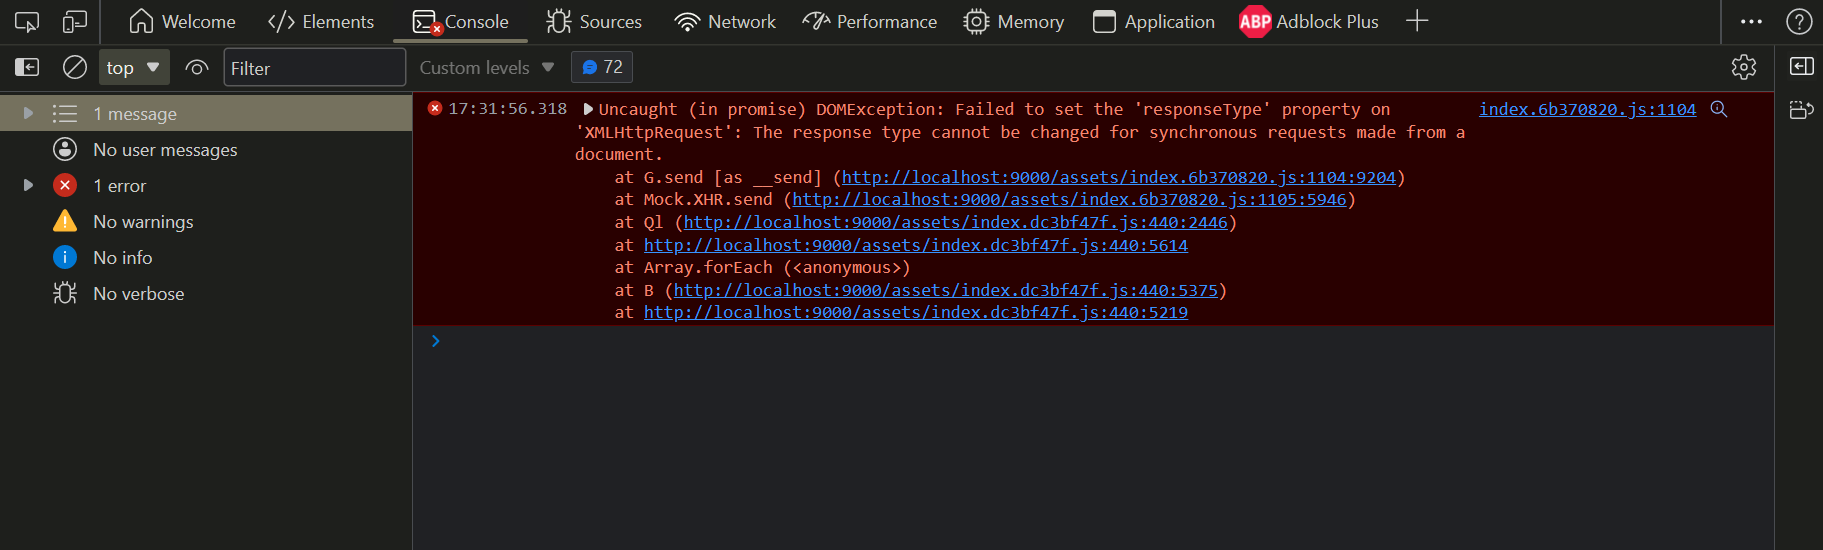
Task: Click the console Filter text field
Action: coord(314,67)
